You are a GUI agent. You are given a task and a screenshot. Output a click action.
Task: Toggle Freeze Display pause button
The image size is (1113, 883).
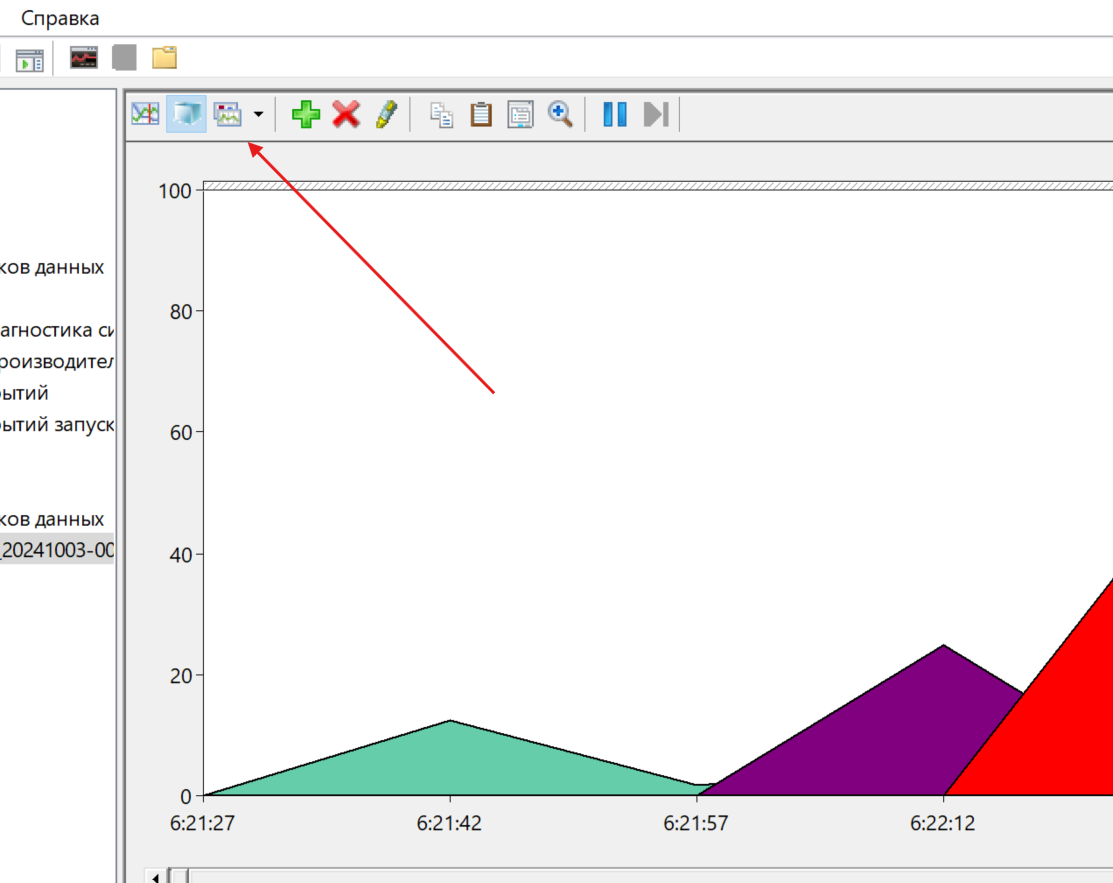pyautogui.click(x=615, y=114)
